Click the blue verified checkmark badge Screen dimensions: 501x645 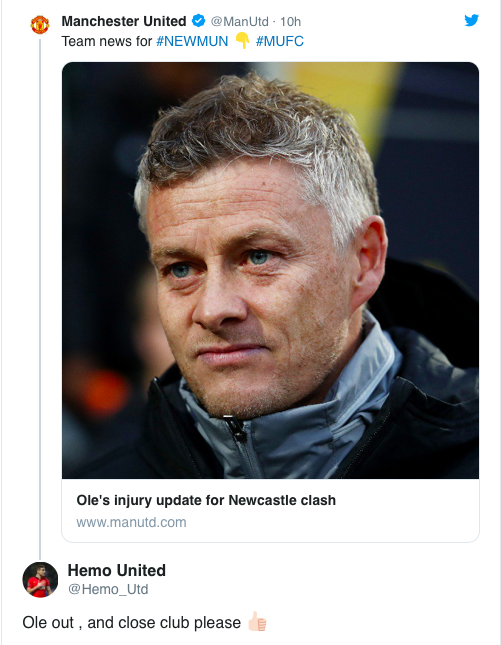pyautogui.click(x=199, y=21)
